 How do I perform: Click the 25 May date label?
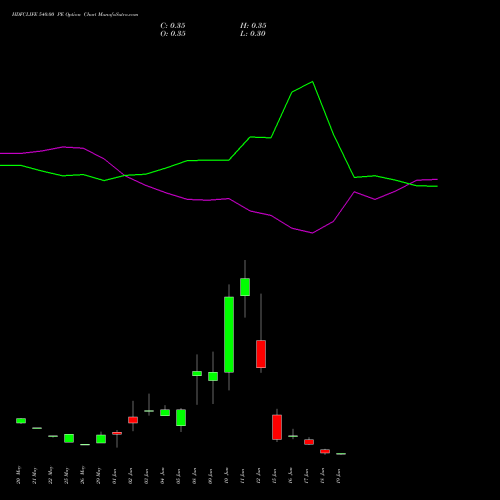[x=66, y=475]
